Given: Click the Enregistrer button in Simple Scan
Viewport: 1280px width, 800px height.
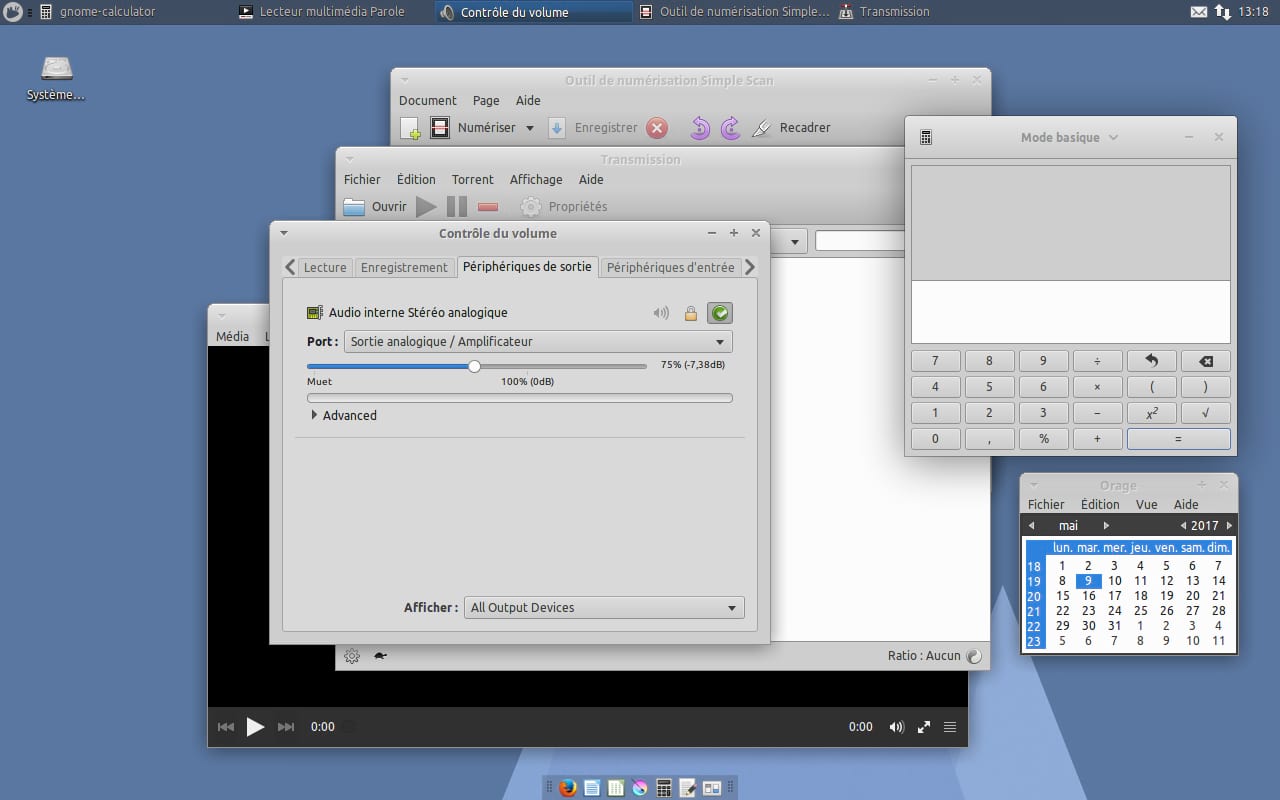Looking at the screenshot, I should coord(594,128).
